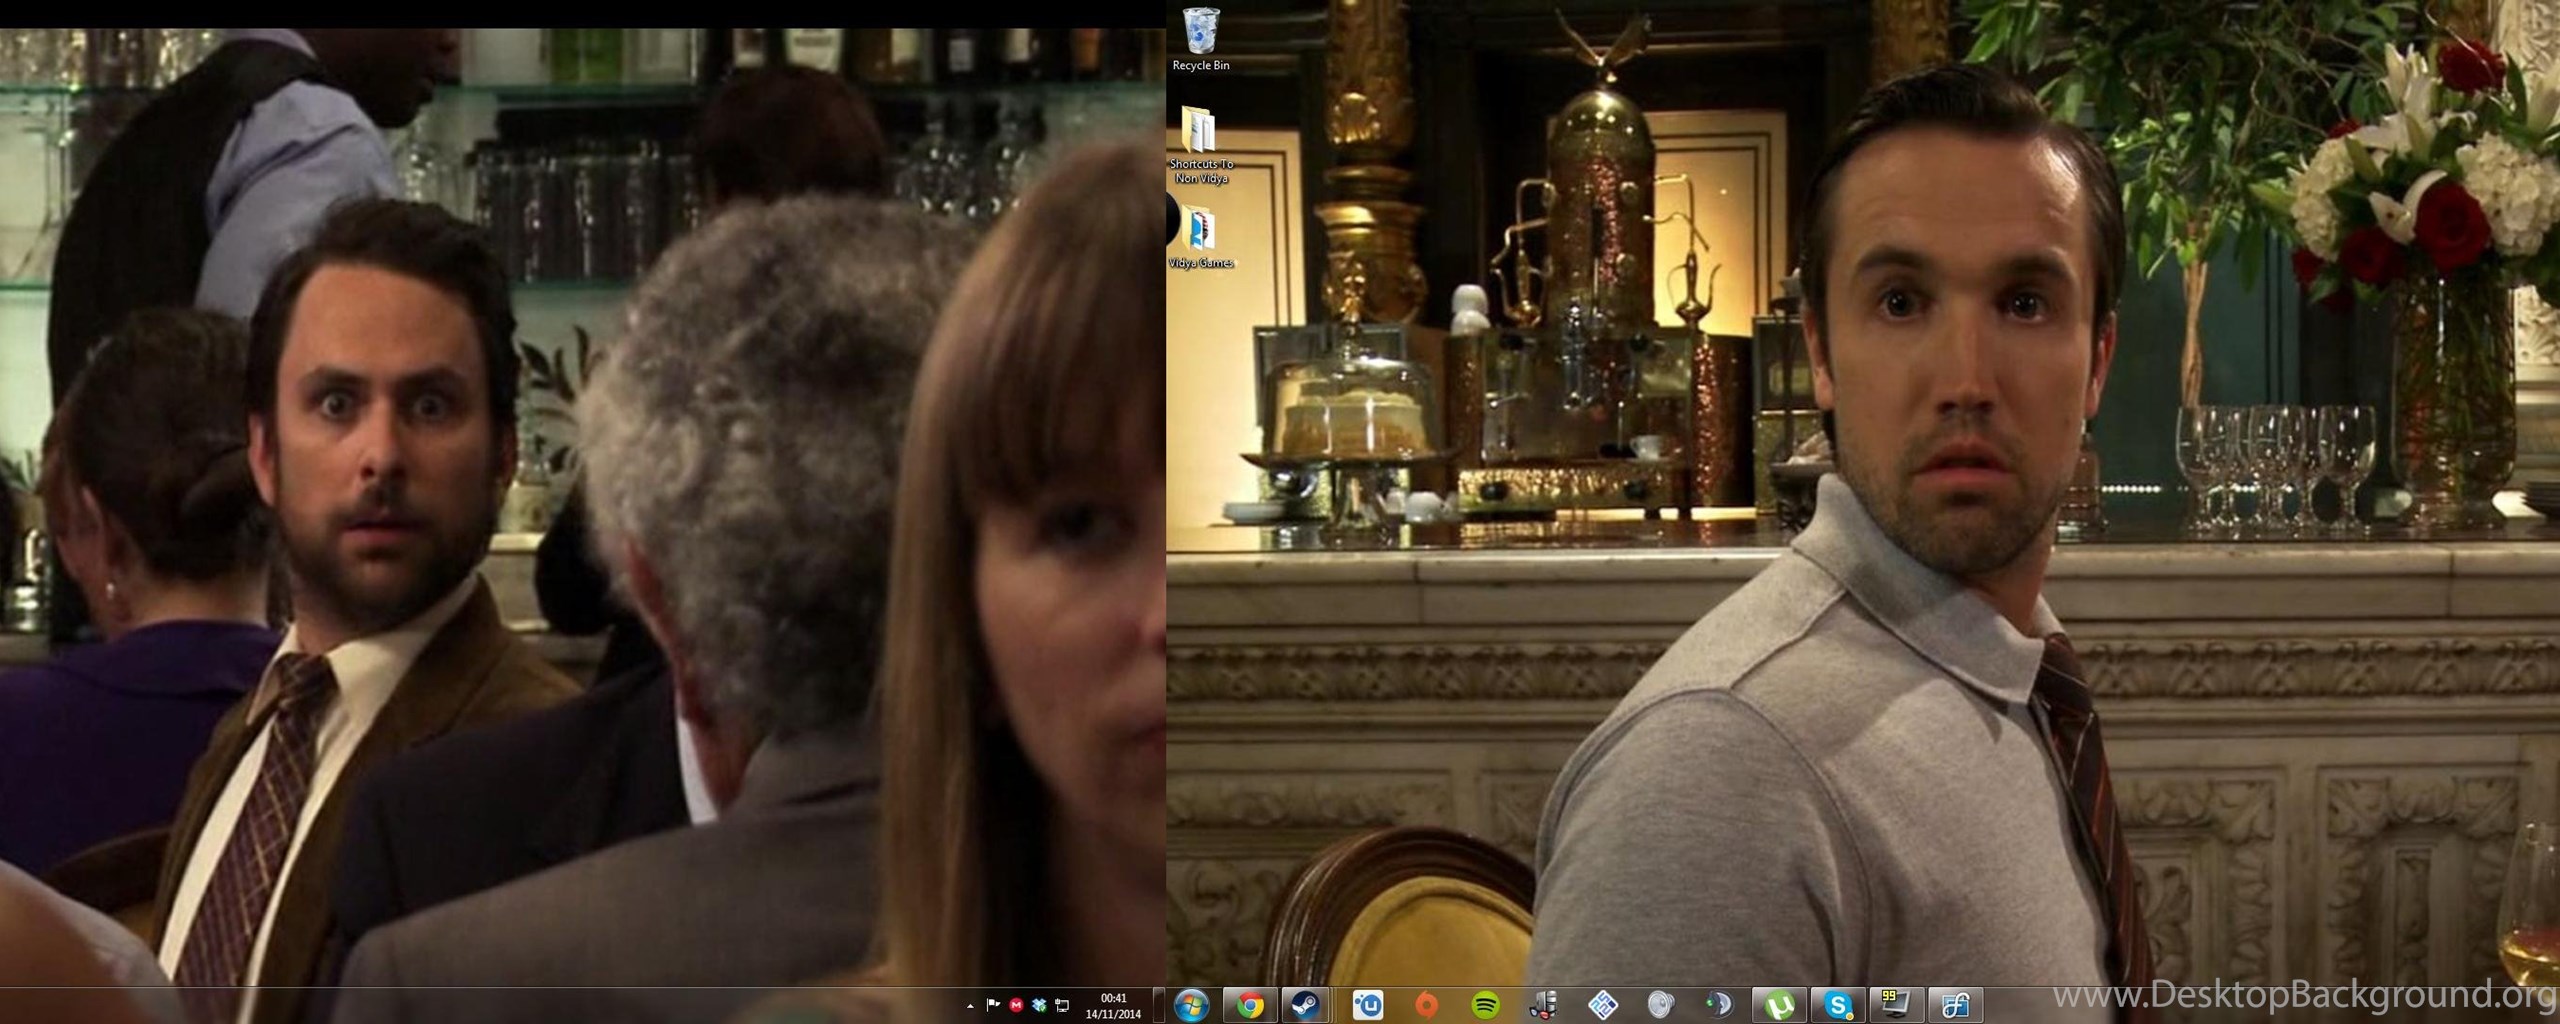This screenshot has height=1024, width=2560.
Task: Show hidden system tray icons
Action: 969,1006
